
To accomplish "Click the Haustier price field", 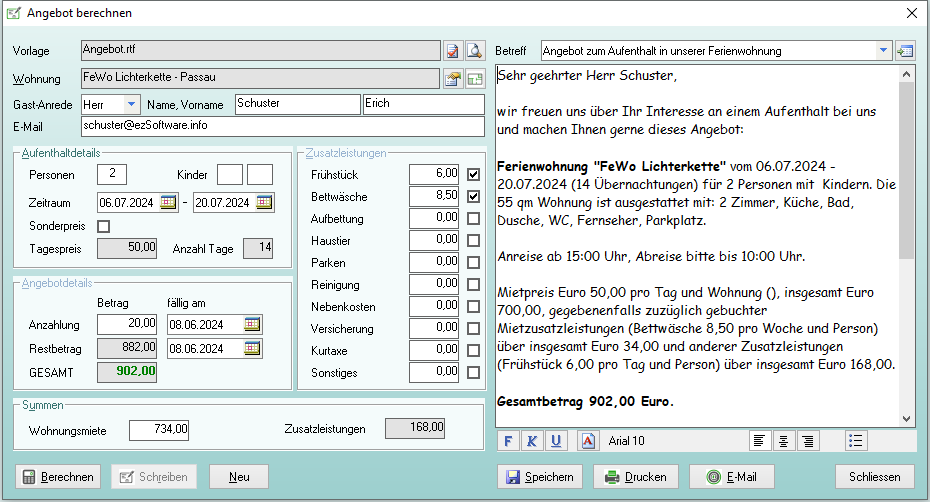I will pos(434,240).
